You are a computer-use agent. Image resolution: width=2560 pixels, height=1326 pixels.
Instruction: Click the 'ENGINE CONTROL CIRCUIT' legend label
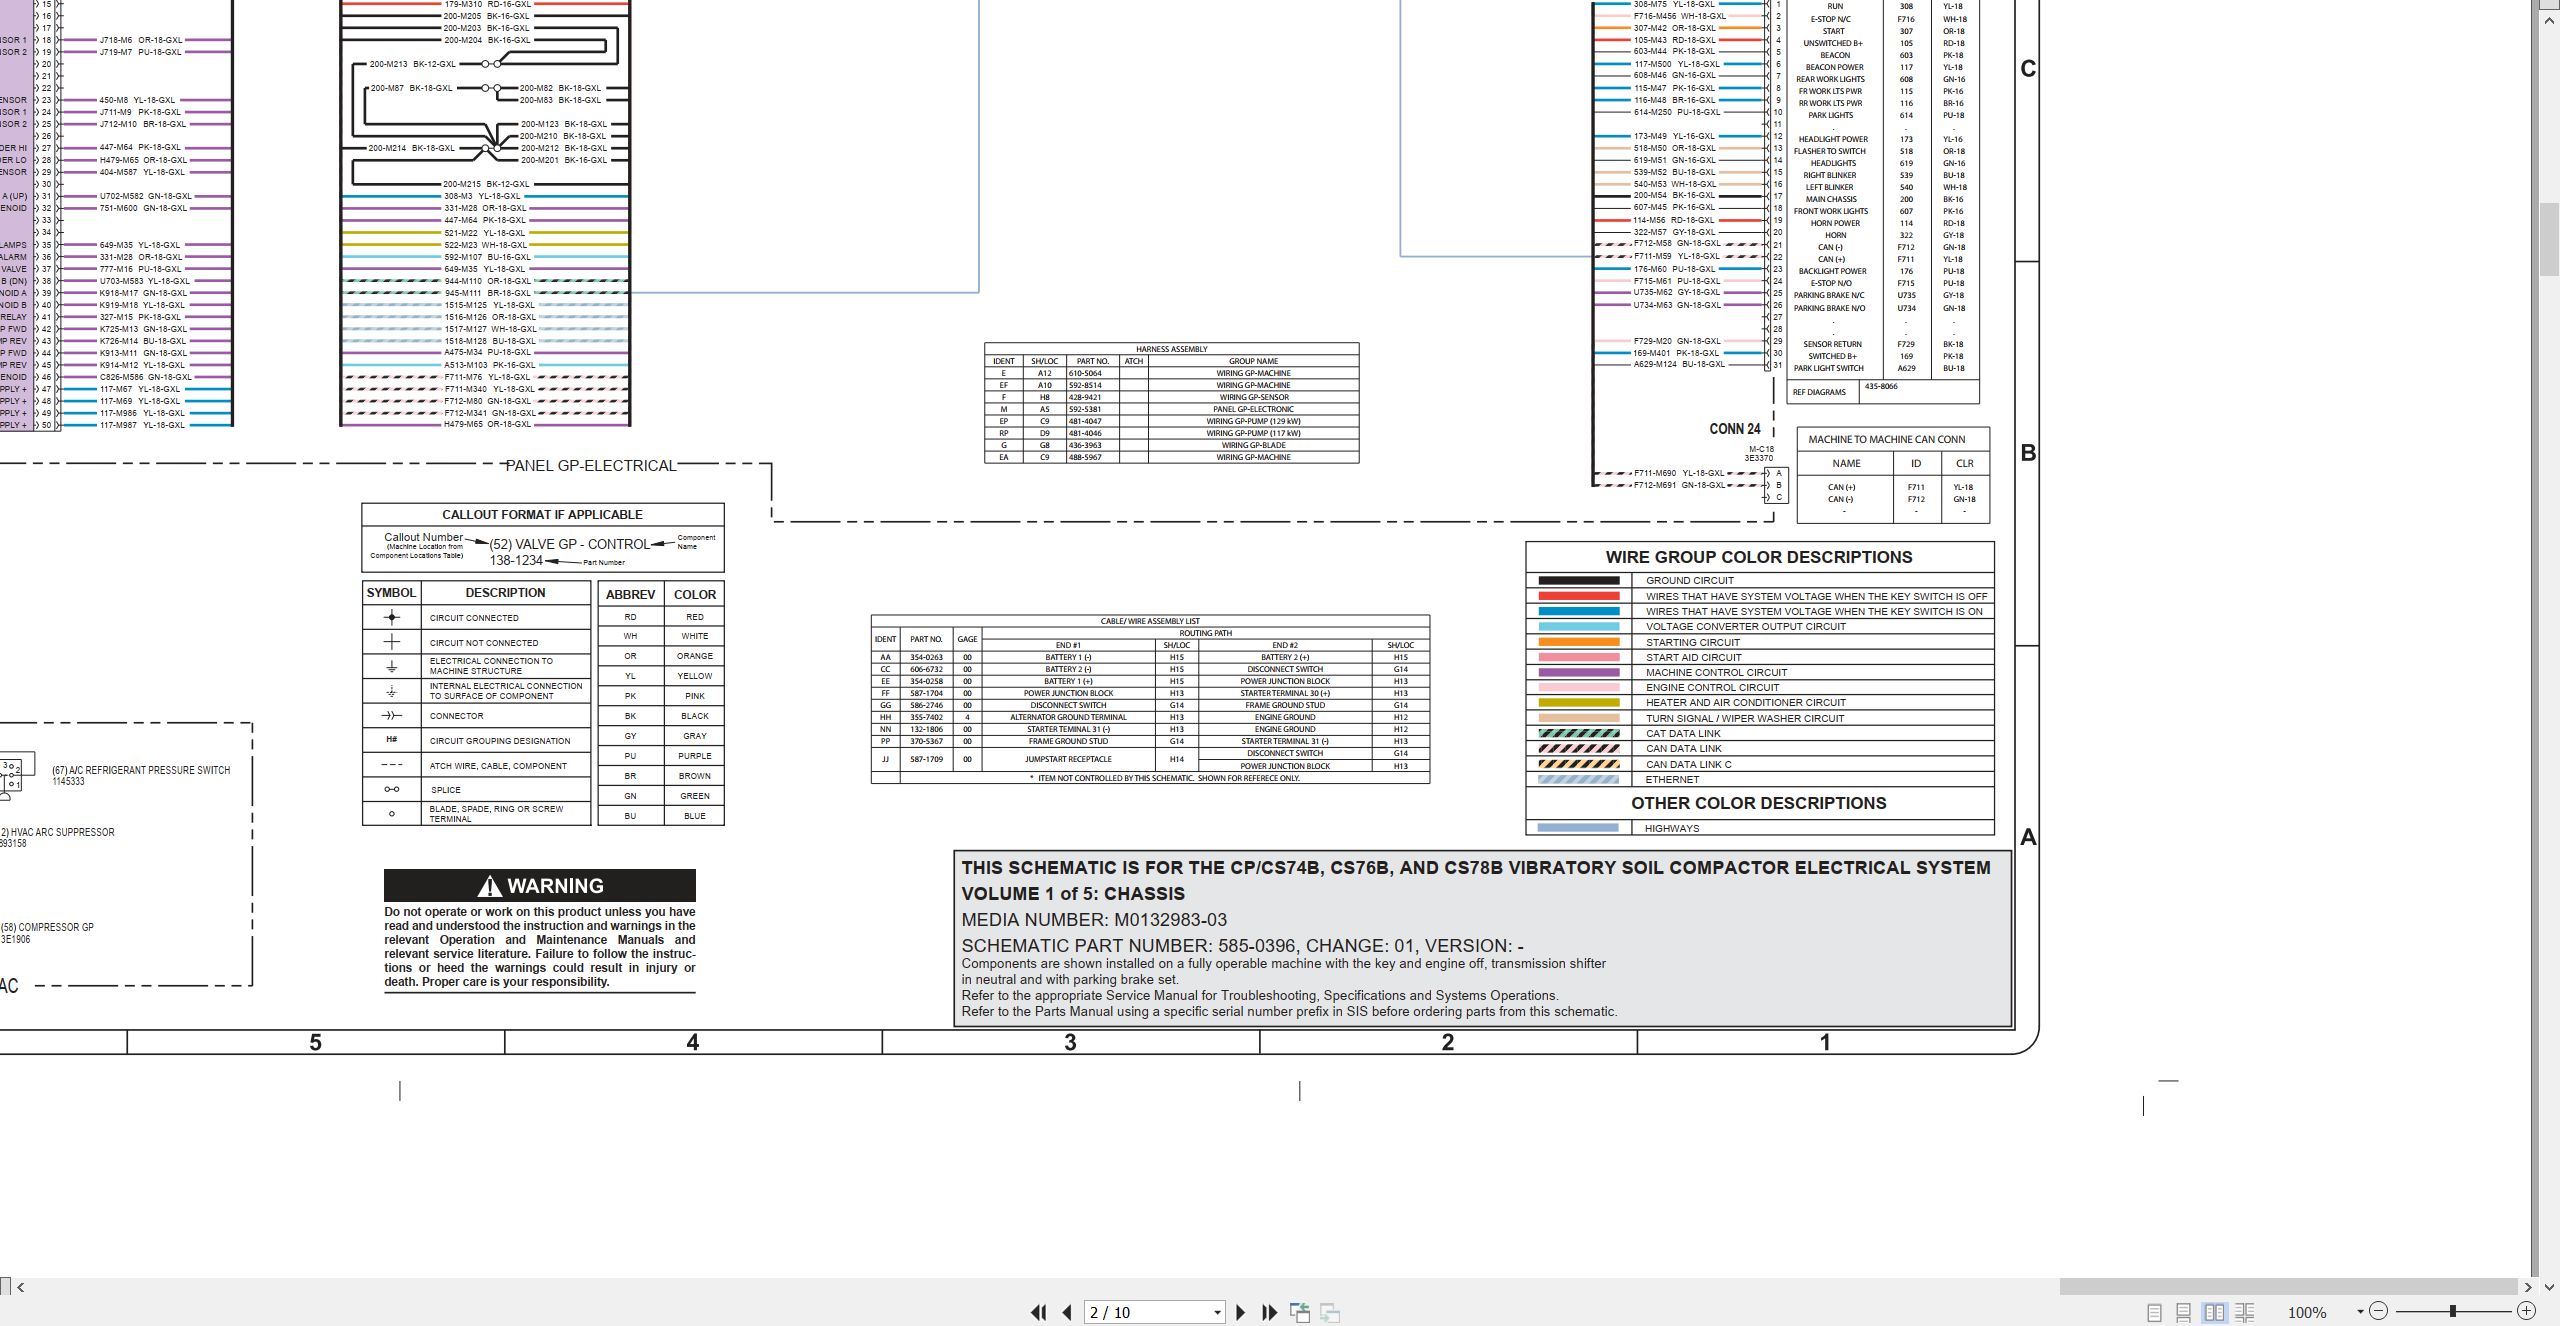click(x=1712, y=687)
